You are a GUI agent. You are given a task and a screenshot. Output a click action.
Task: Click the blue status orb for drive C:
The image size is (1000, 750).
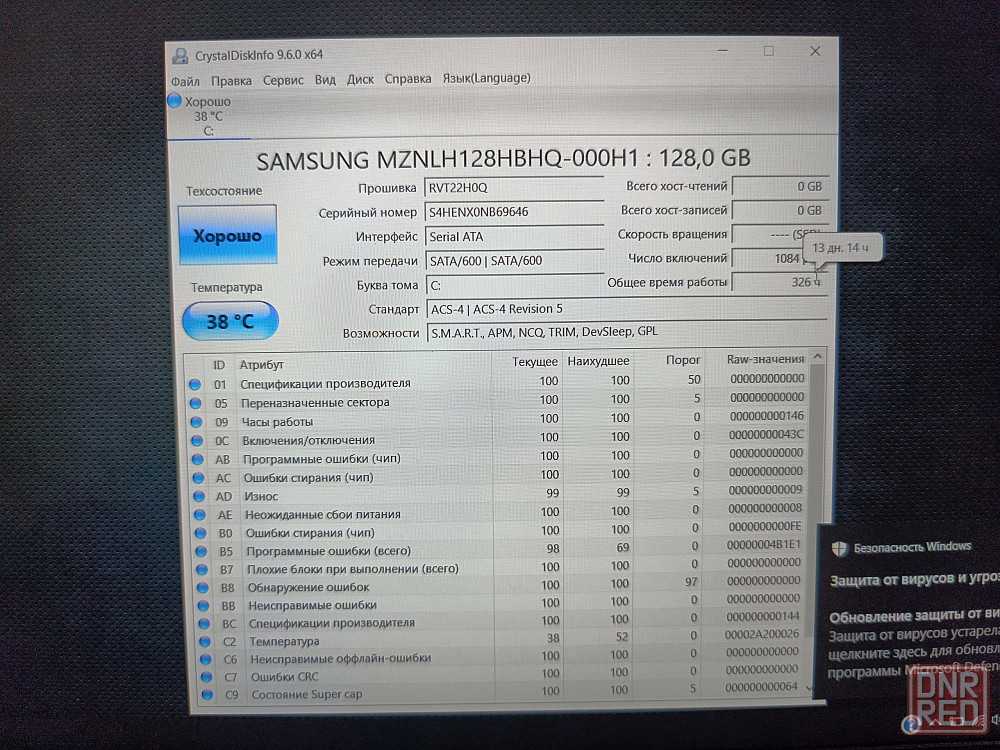(x=175, y=101)
